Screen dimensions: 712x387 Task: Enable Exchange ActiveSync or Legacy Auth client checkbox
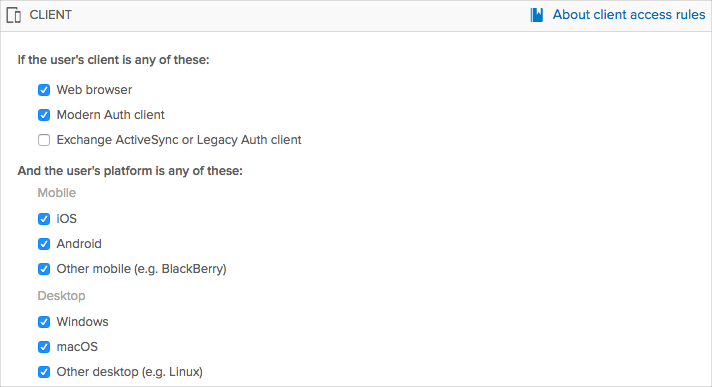(x=44, y=140)
